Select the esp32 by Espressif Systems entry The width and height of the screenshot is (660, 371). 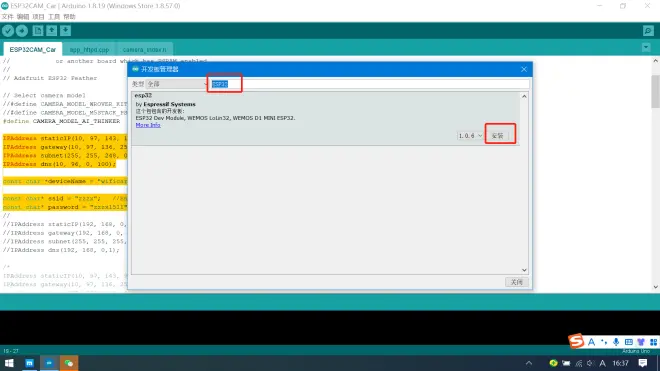point(325,119)
